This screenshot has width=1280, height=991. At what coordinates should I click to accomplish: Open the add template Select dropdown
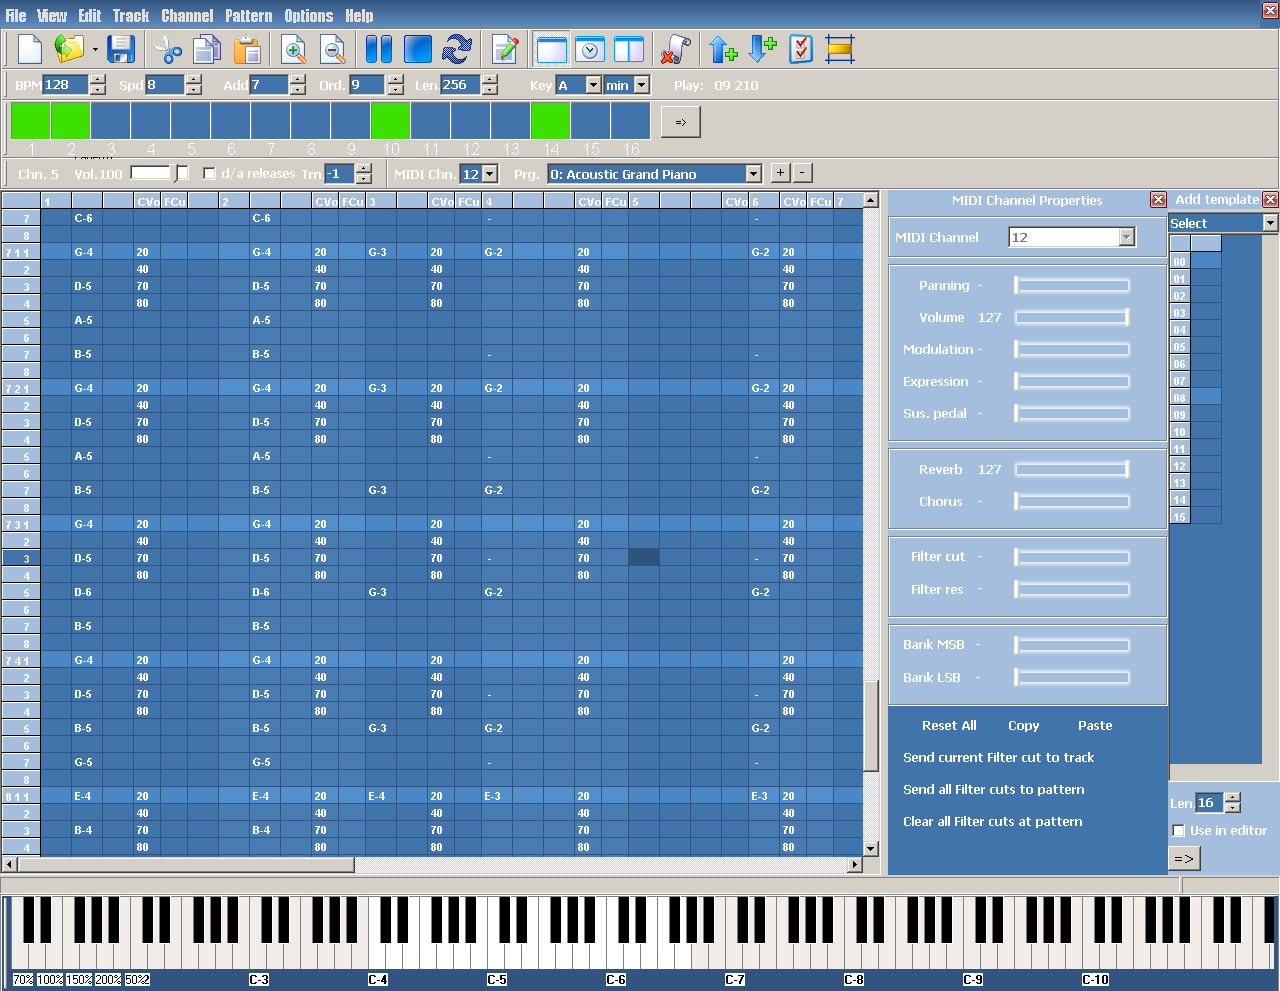click(x=1270, y=223)
